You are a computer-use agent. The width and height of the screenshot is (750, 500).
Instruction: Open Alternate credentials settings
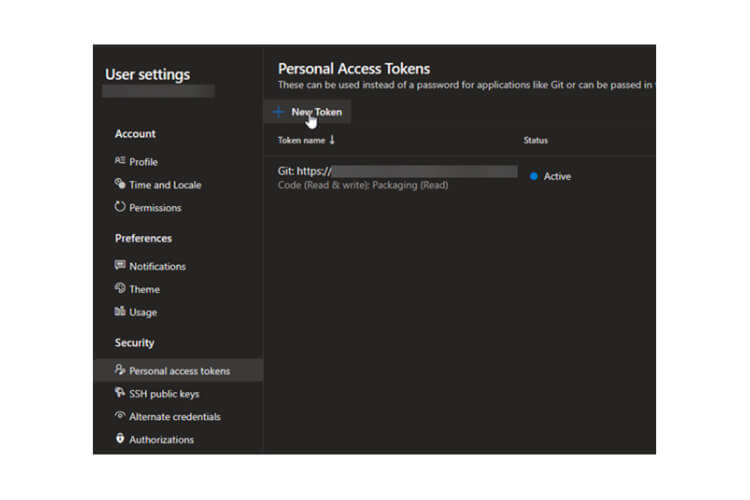[174, 417]
